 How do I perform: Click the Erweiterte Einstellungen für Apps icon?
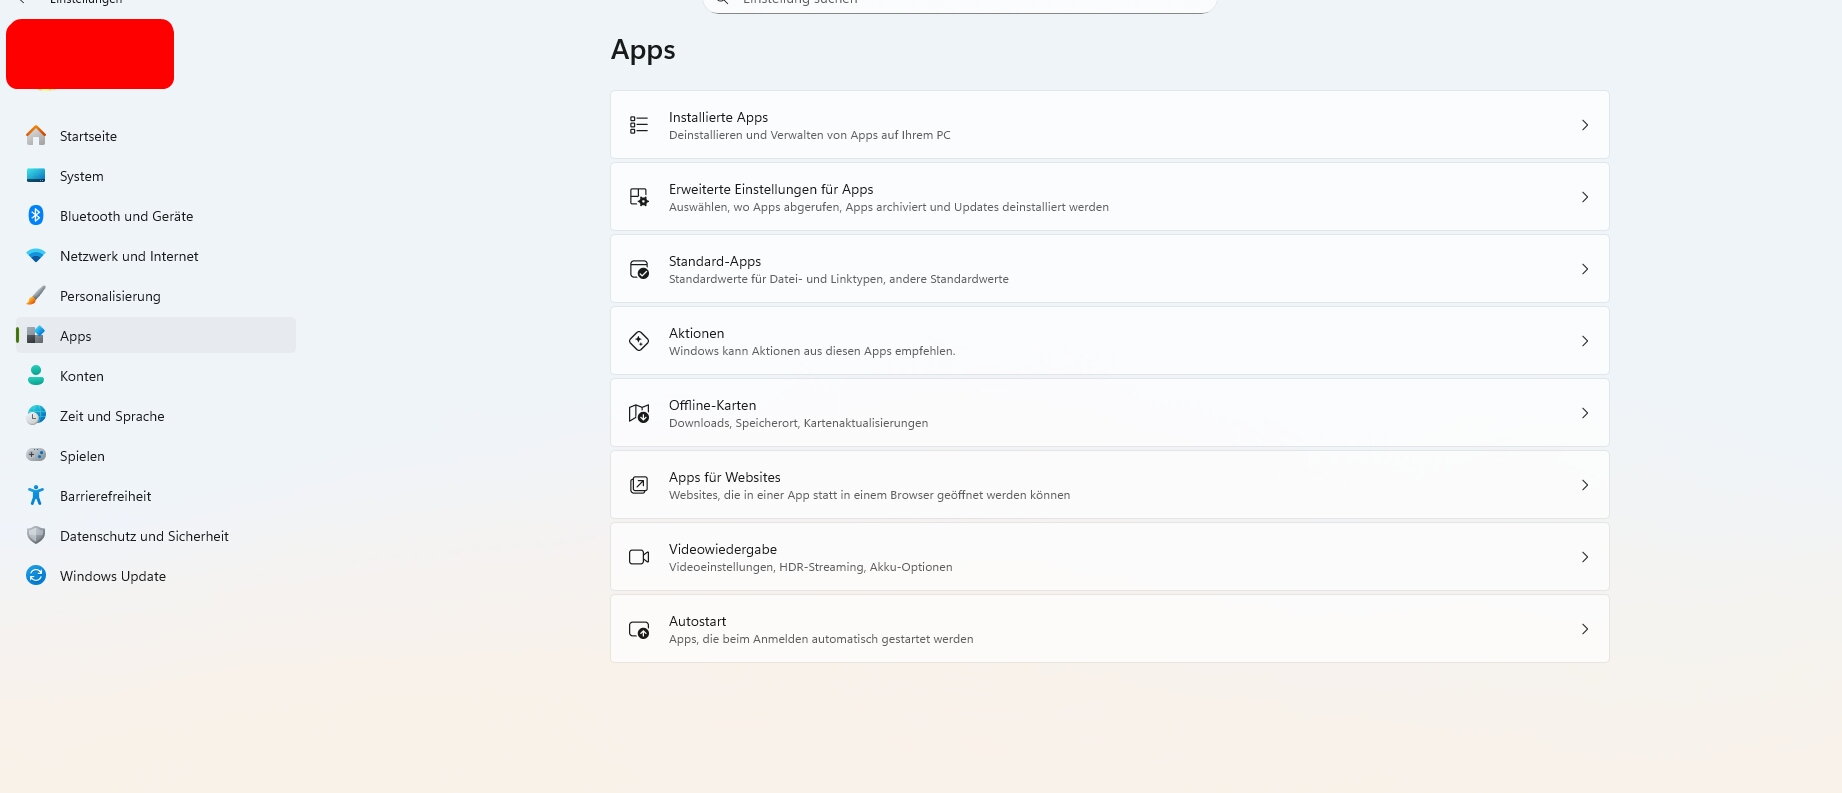pos(639,197)
